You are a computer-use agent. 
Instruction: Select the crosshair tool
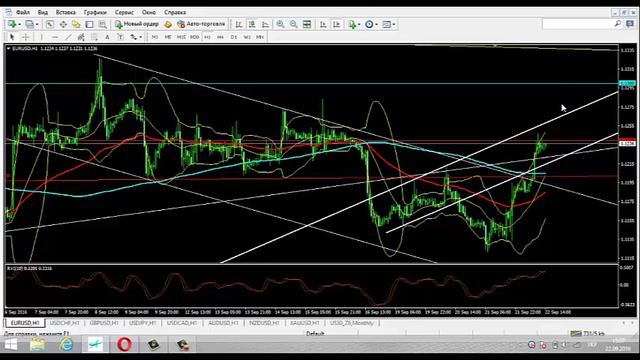click(x=25, y=37)
